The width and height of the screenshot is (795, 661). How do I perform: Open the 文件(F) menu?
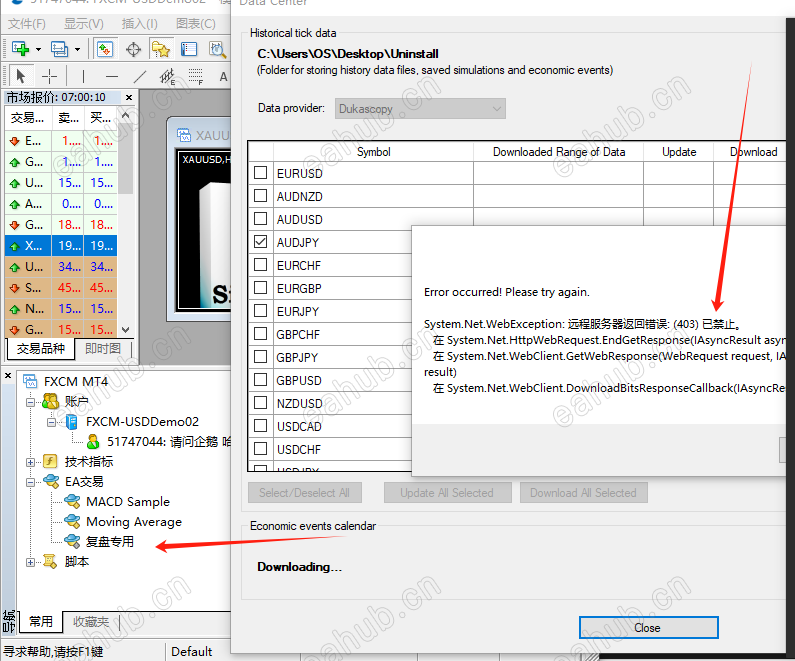click(x=26, y=23)
